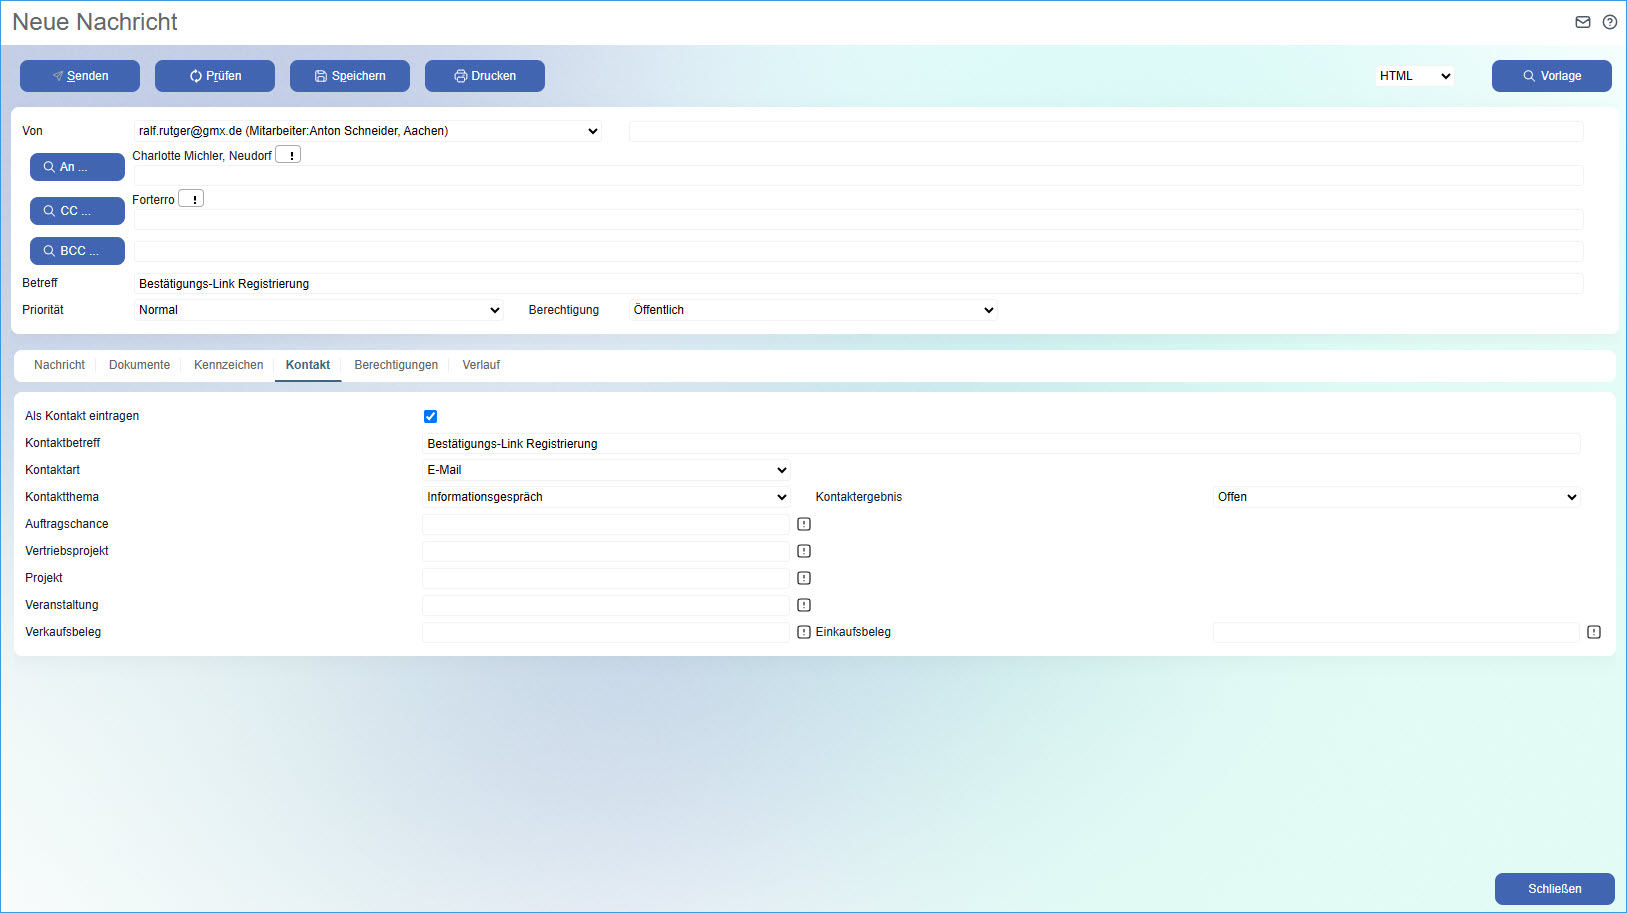Expand the Kontaktart dropdown

click(x=606, y=470)
